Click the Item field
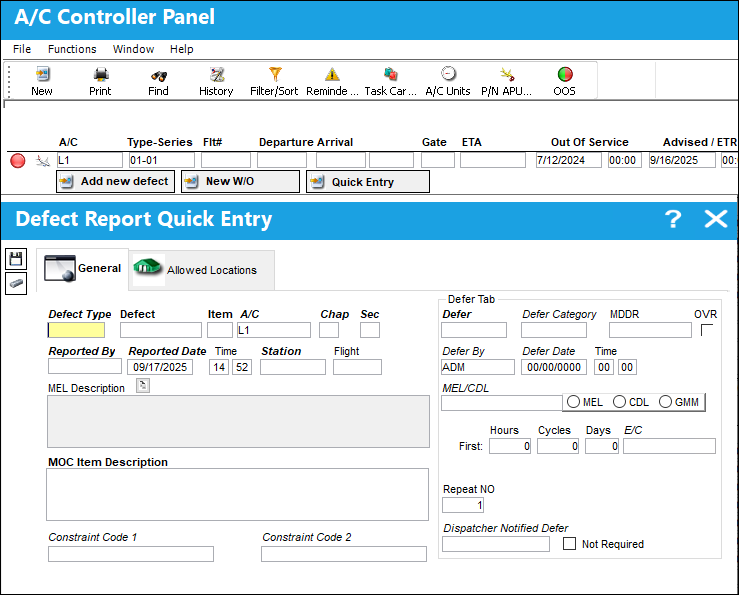The width and height of the screenshot is (739, 595). pos(220,330)
